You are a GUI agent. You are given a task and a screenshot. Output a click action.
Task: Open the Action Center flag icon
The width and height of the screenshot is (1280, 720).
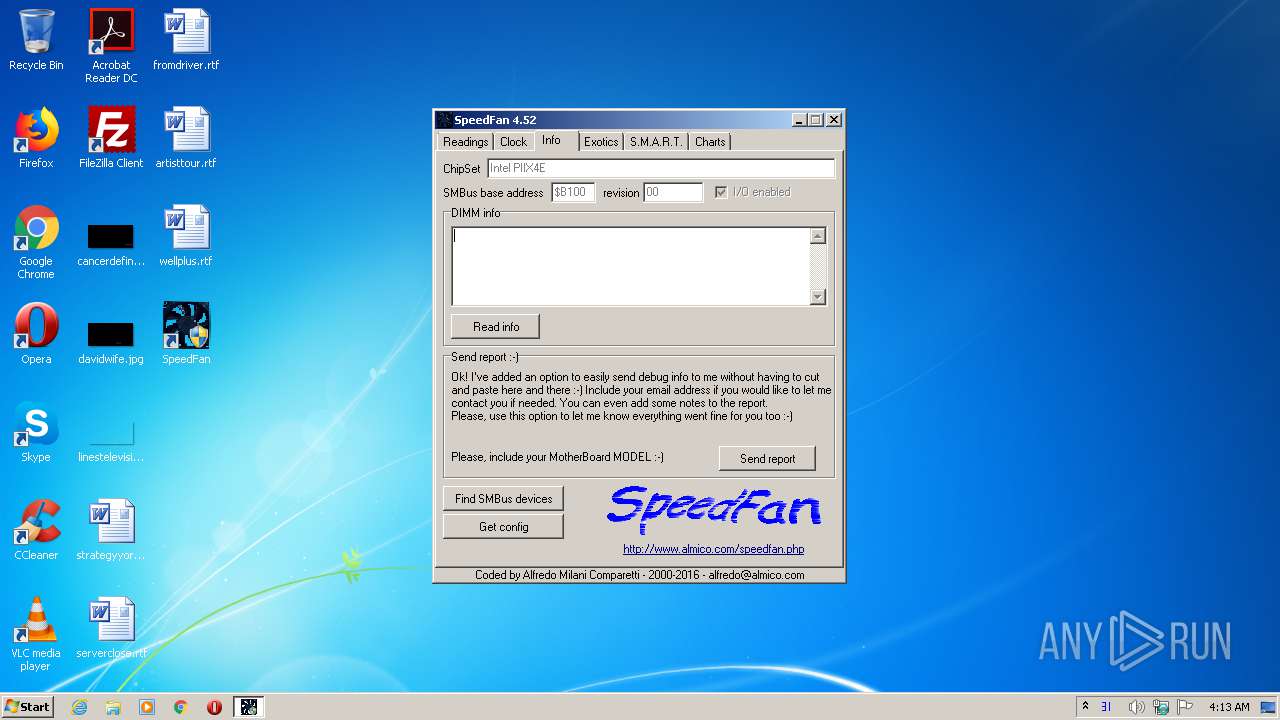(1185, 707)
